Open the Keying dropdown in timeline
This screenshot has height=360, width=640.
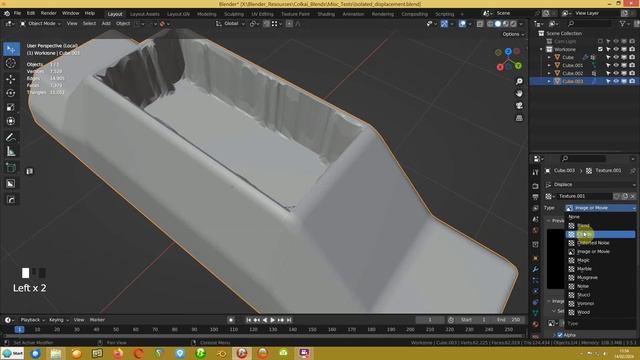click(x=59, y=320)
